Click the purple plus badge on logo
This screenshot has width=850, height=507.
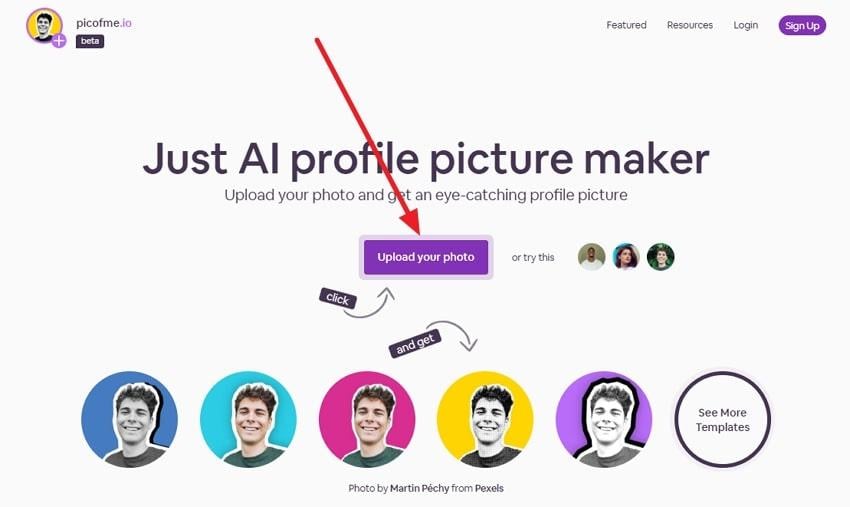59,41
